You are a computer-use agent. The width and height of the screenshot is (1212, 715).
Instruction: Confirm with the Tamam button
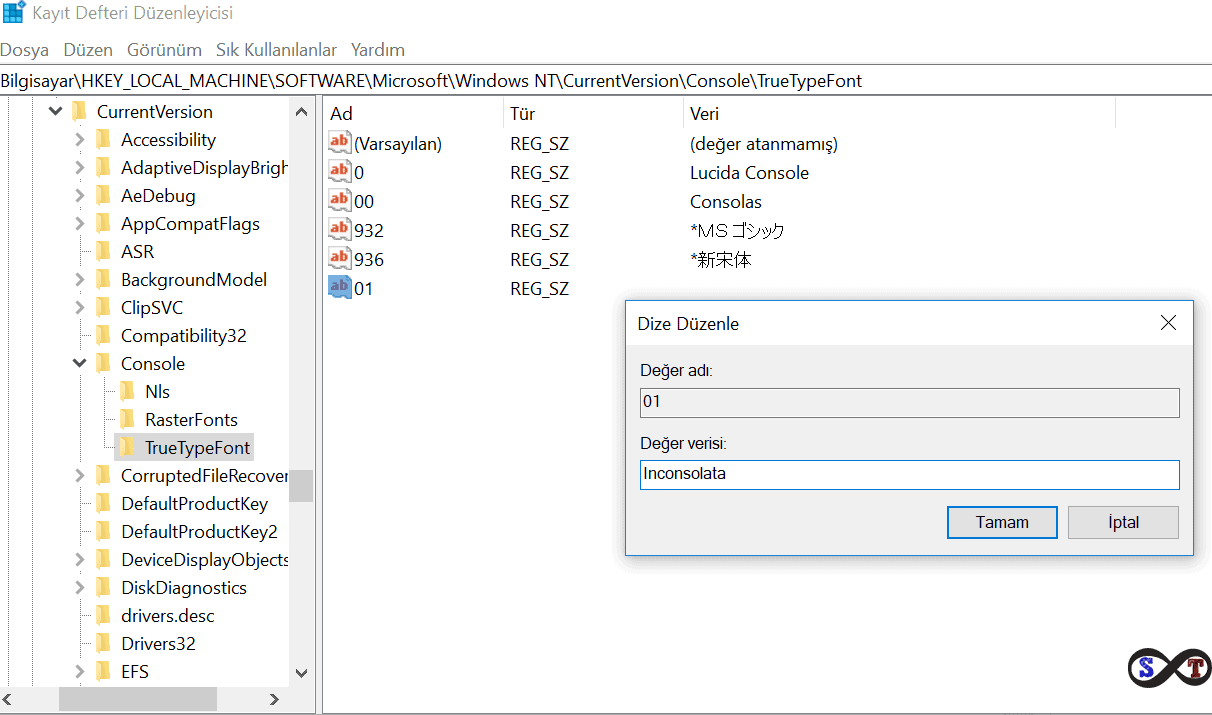tap(1002, 522)
